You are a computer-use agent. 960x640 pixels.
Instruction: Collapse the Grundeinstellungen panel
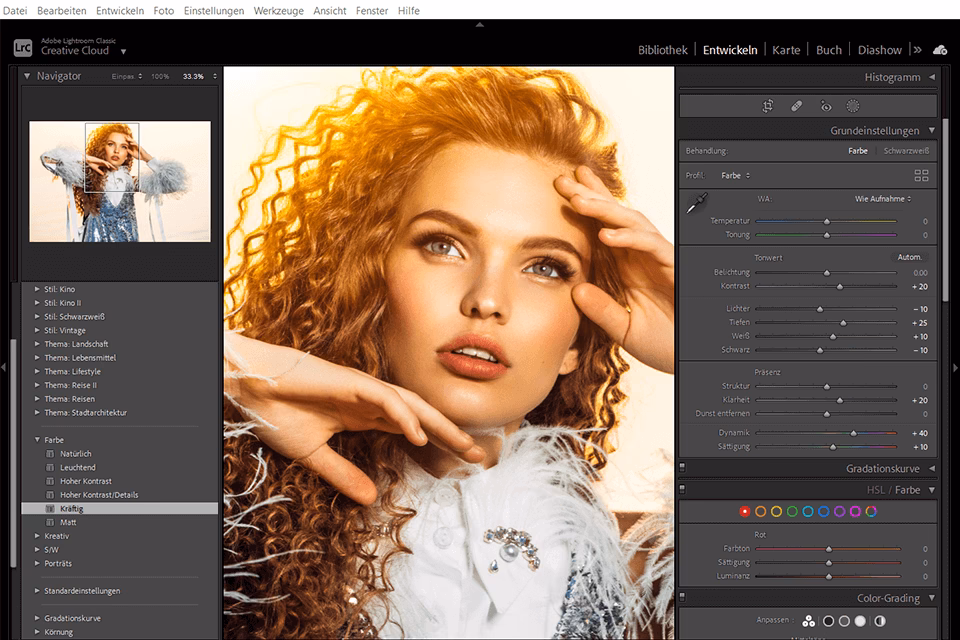pos(932,129)
